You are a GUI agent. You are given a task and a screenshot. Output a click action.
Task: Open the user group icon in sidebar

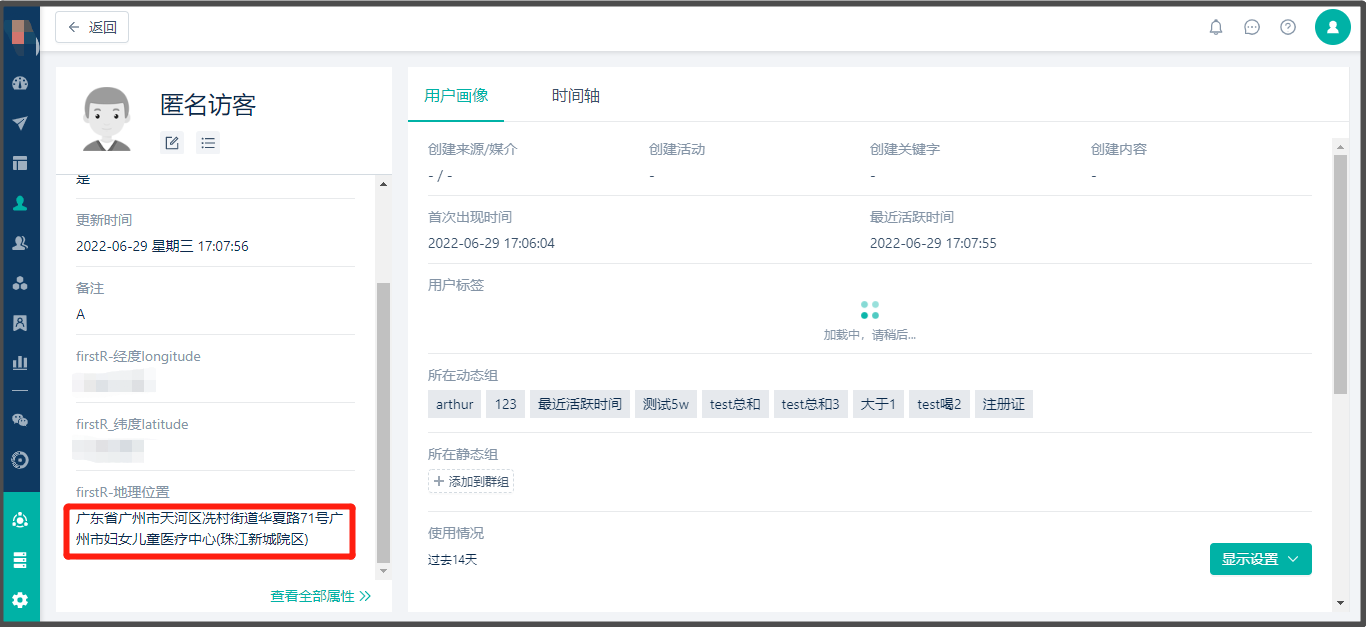click(20, 243)
